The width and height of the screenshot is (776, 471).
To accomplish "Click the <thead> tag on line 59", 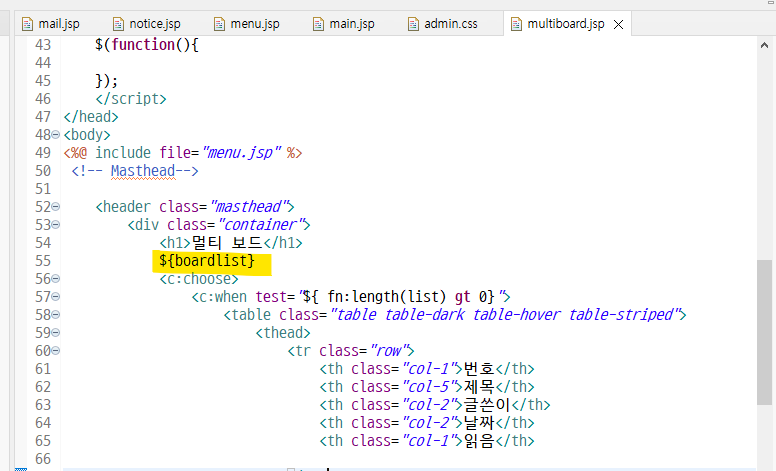I will click(283, 332).
